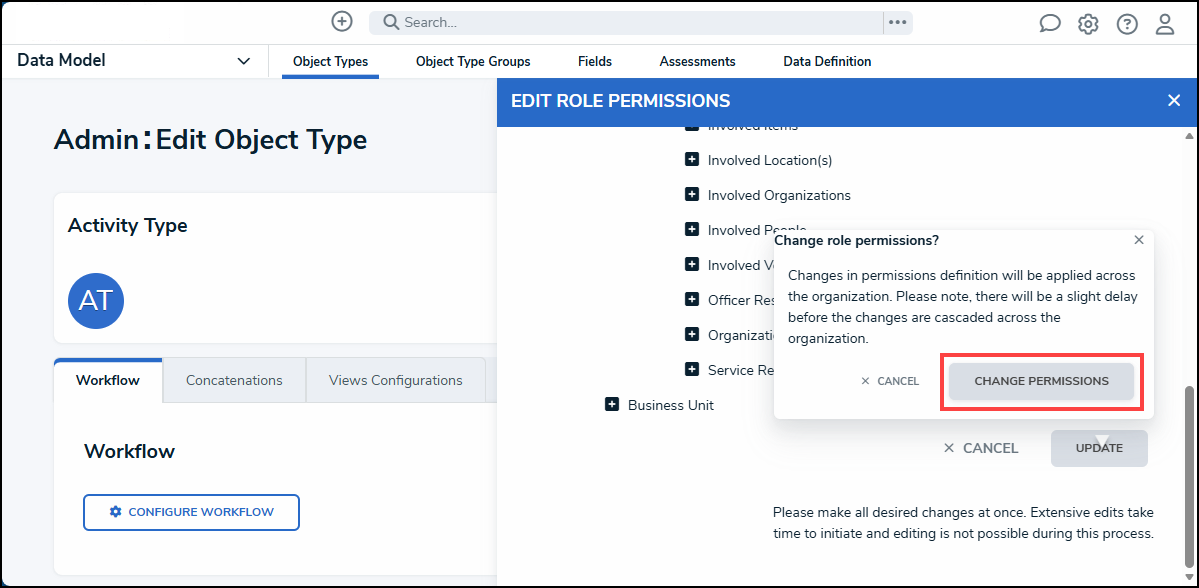Open the quick create plus icon
This screenshot has height=588, width=1199.
point(341,21)
